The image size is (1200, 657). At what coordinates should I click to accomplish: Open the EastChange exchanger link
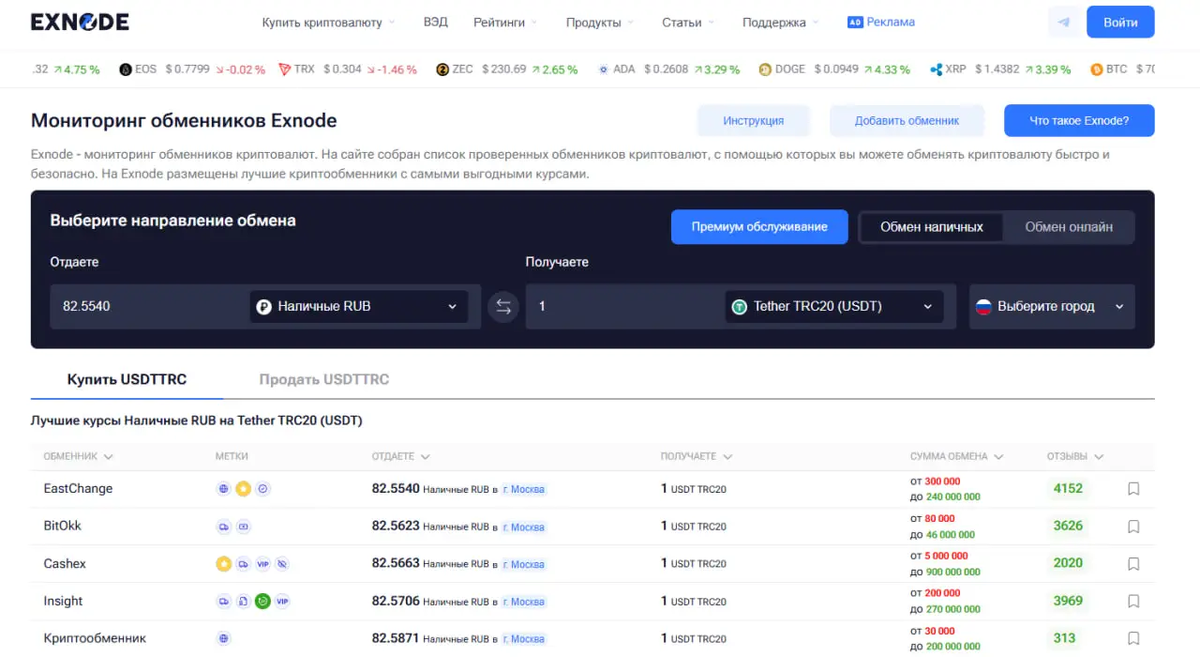[78, 489]
